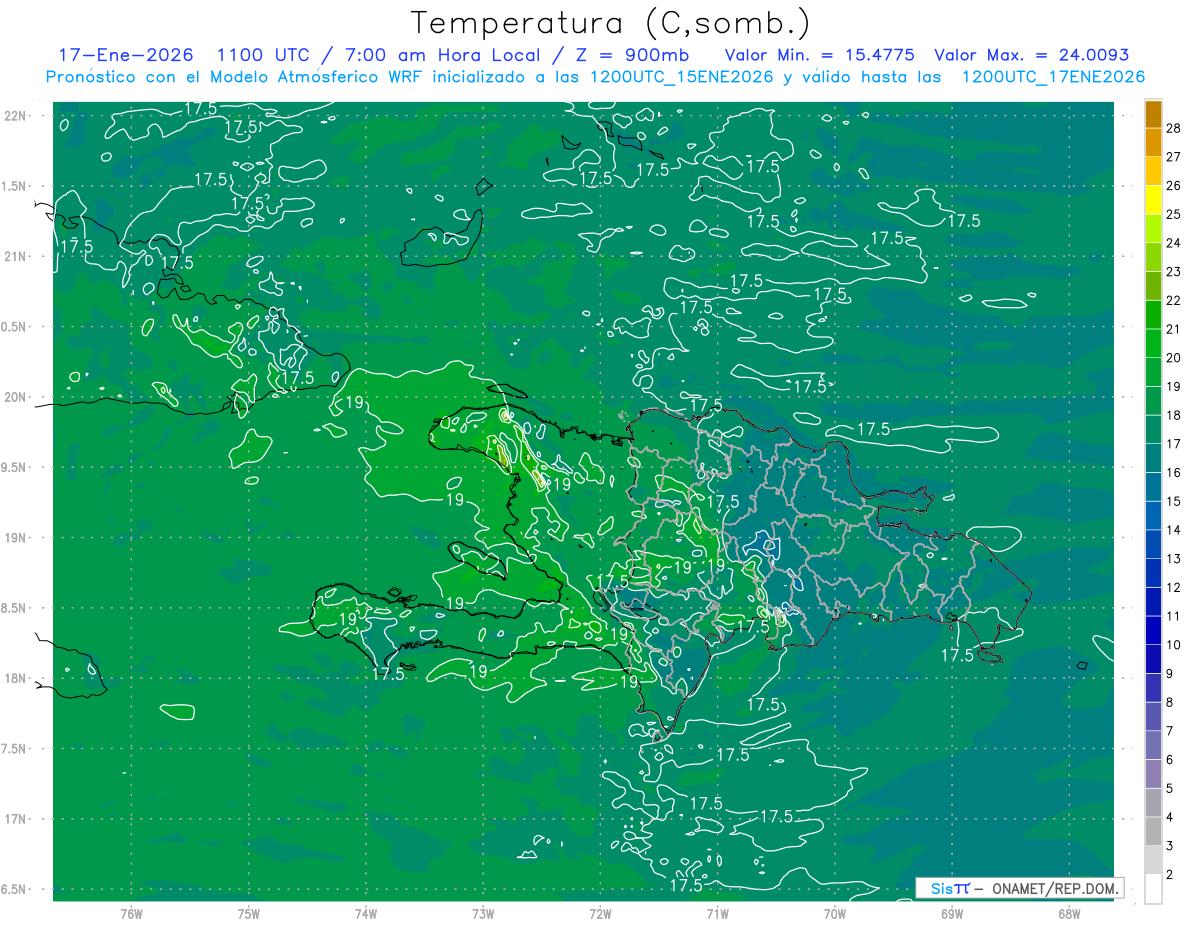Click the "Valor Max. = 24.0093" value
The height and width of the screenshot is (927, 1200).
(1031, 55)
